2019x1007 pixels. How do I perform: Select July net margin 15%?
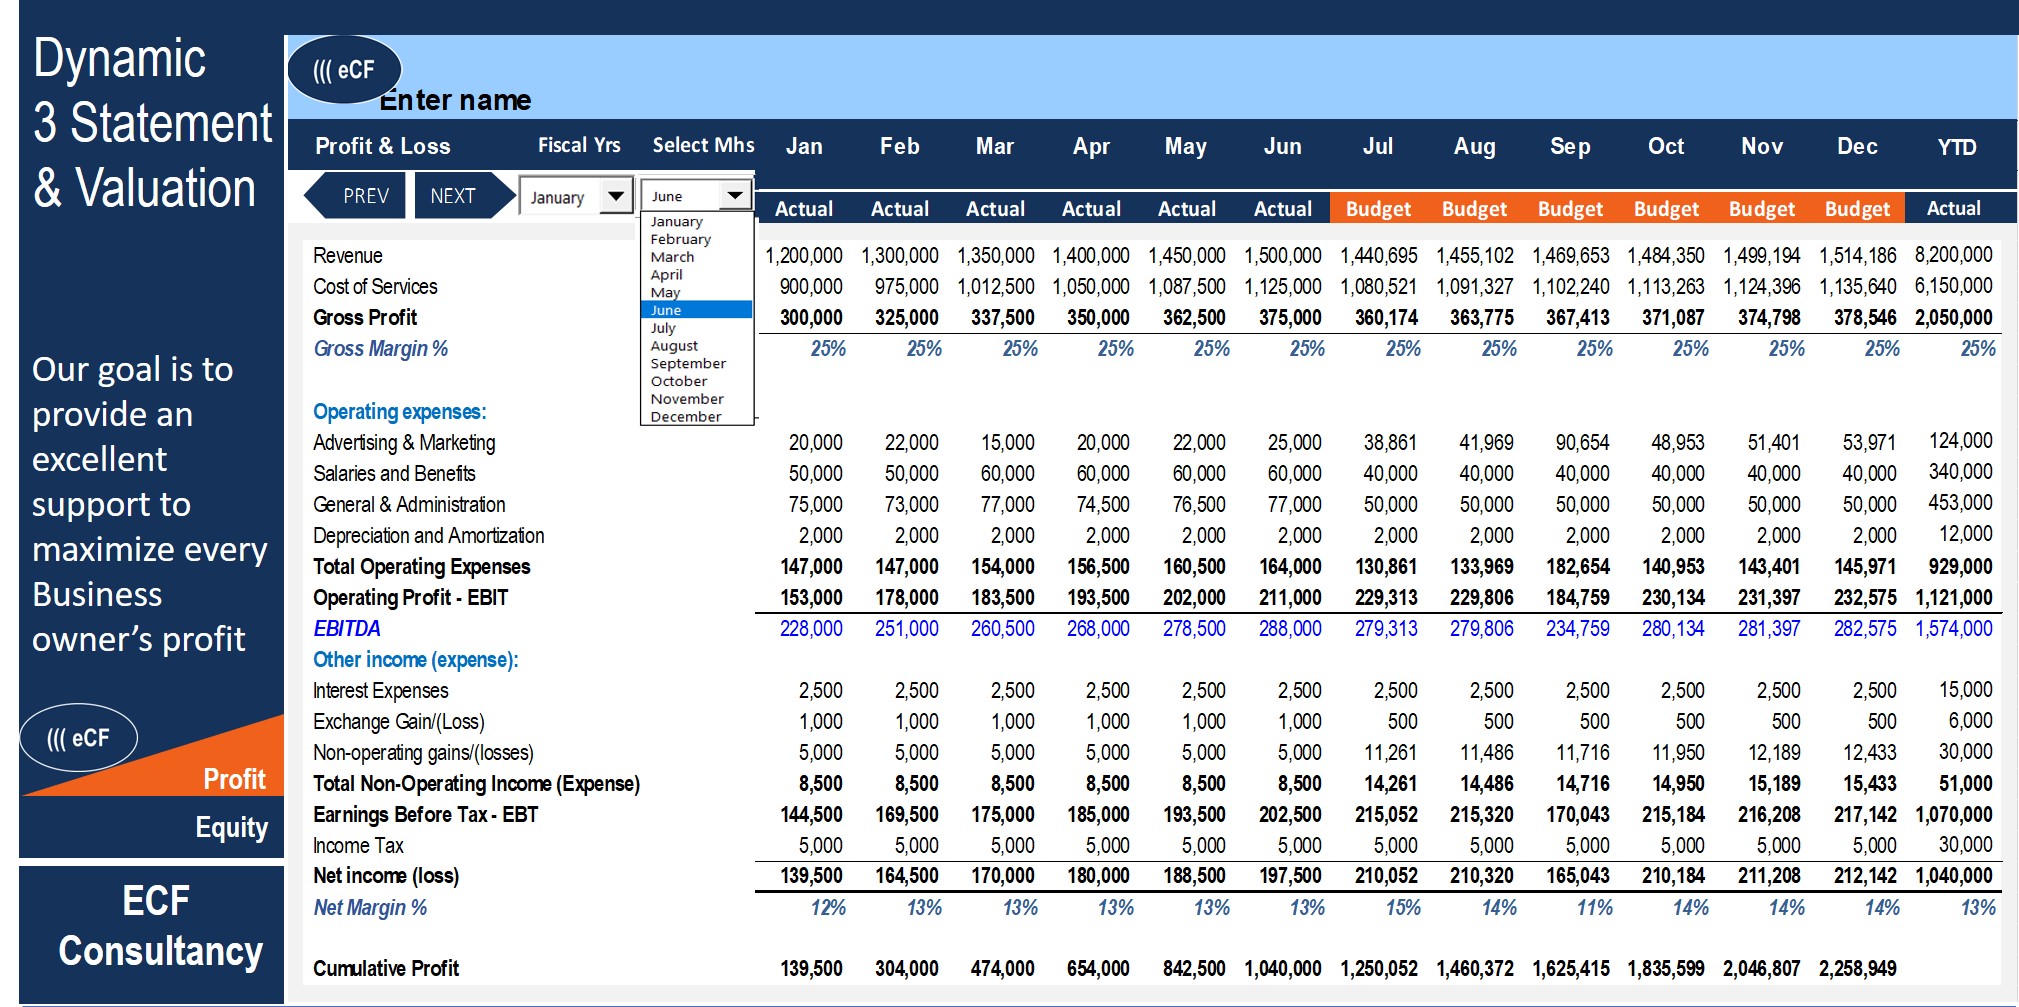[1403, 908]
